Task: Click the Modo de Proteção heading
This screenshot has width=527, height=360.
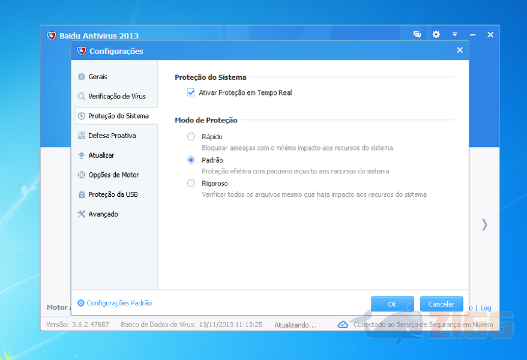Action: pos(206,120)
